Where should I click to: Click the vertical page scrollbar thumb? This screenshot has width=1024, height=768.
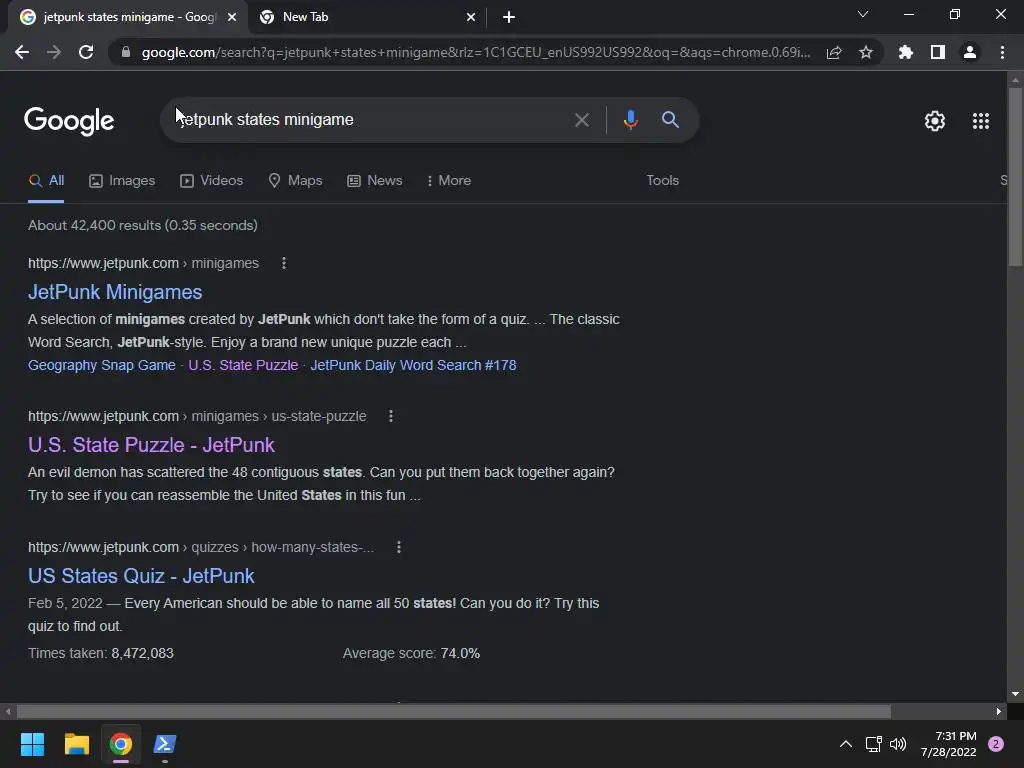(1015, 176)
